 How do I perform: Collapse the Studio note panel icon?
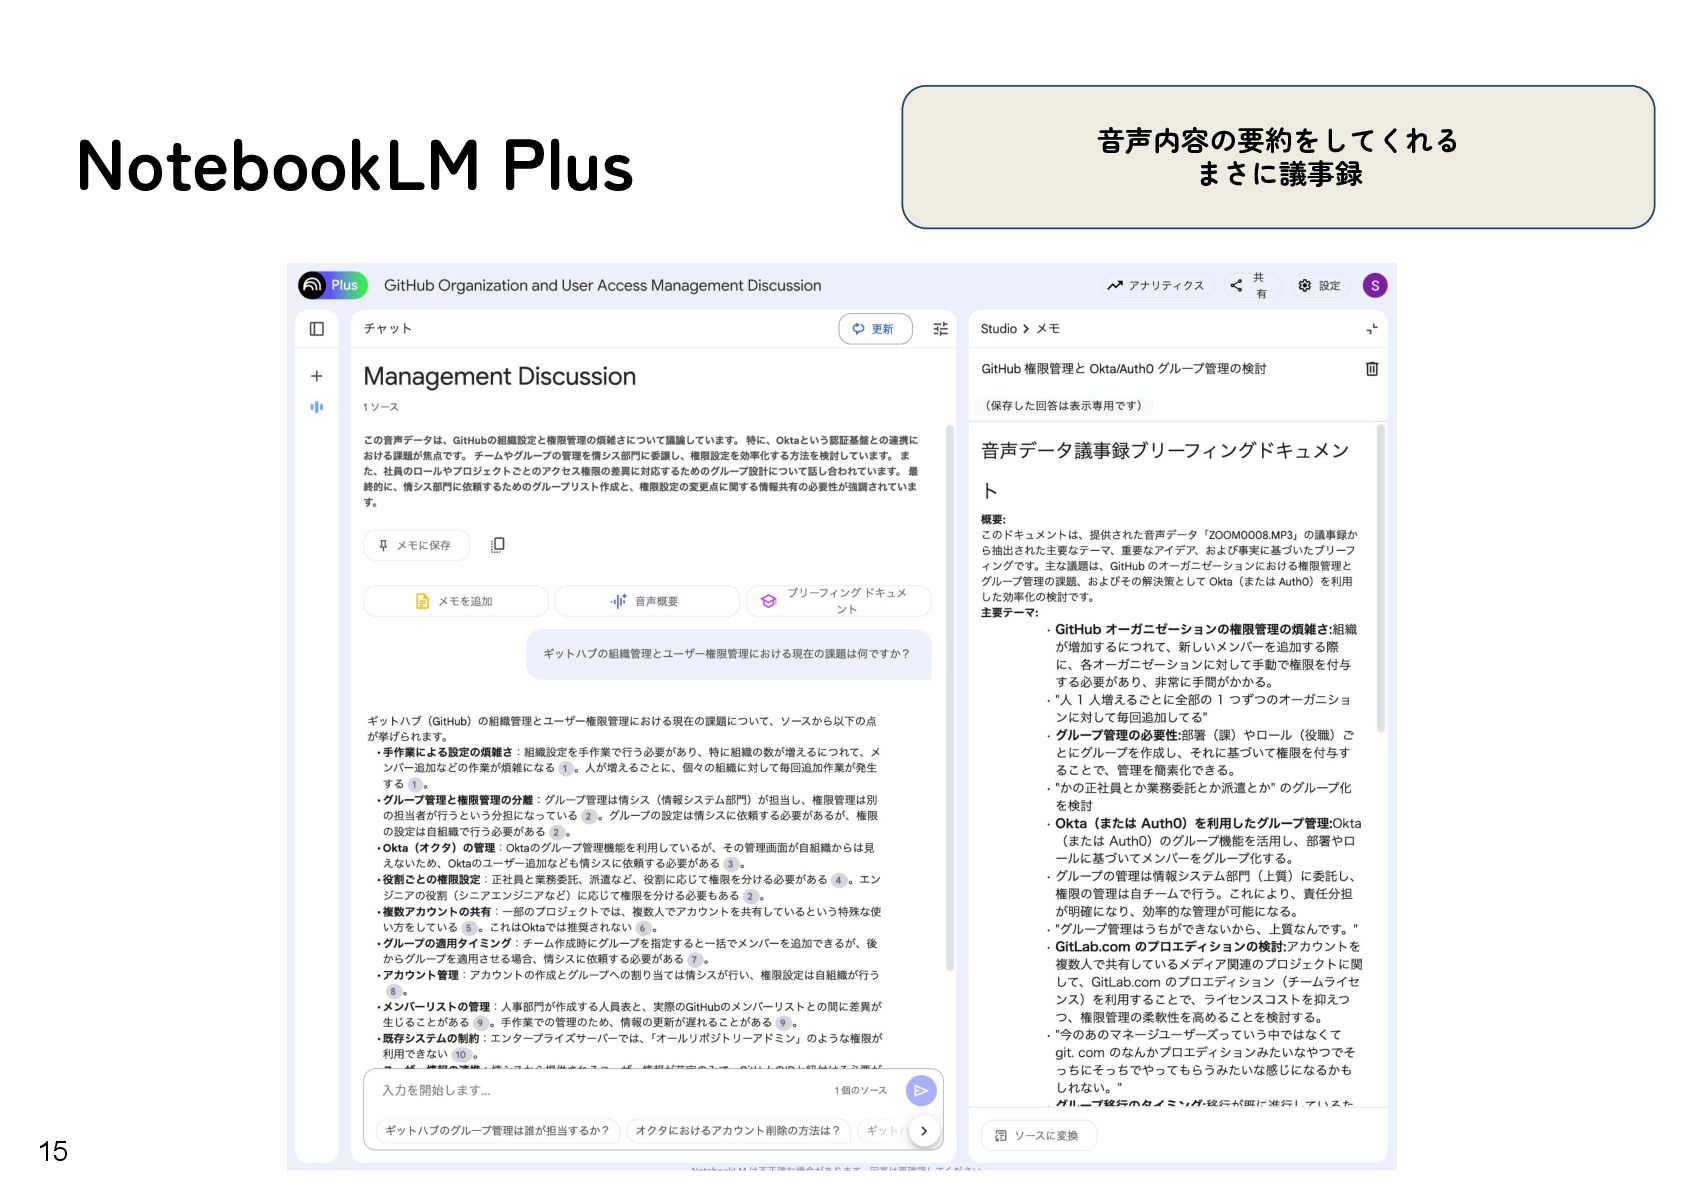tap(1372, 329)
